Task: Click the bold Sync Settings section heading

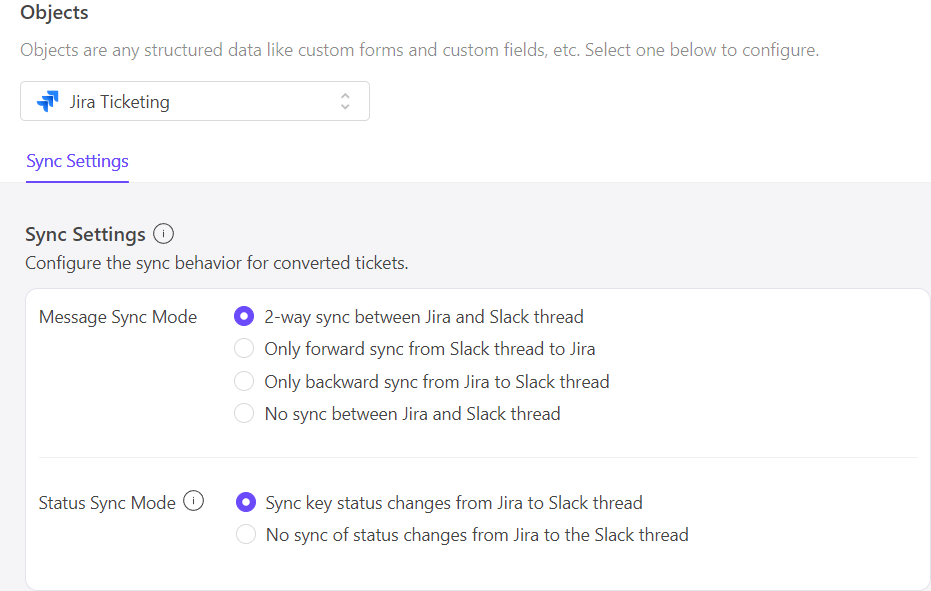Action: 85,235
